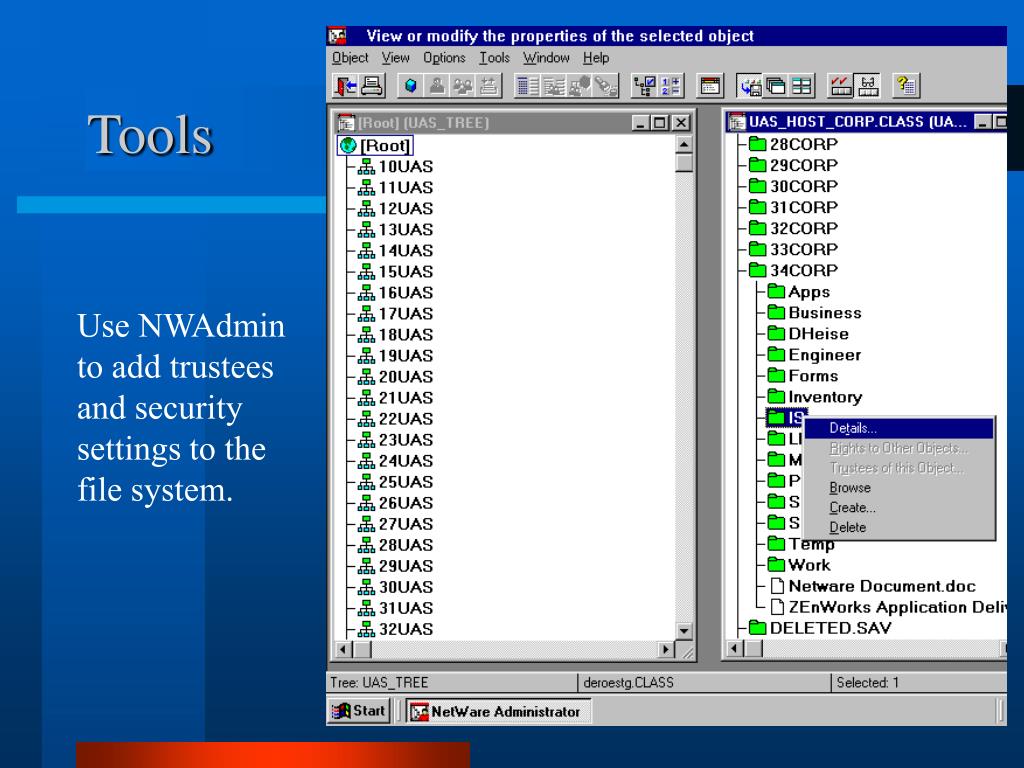Click the Cascade windows toolbar icon
This screenshot has height=768, width=1024.
click(775, 86)
